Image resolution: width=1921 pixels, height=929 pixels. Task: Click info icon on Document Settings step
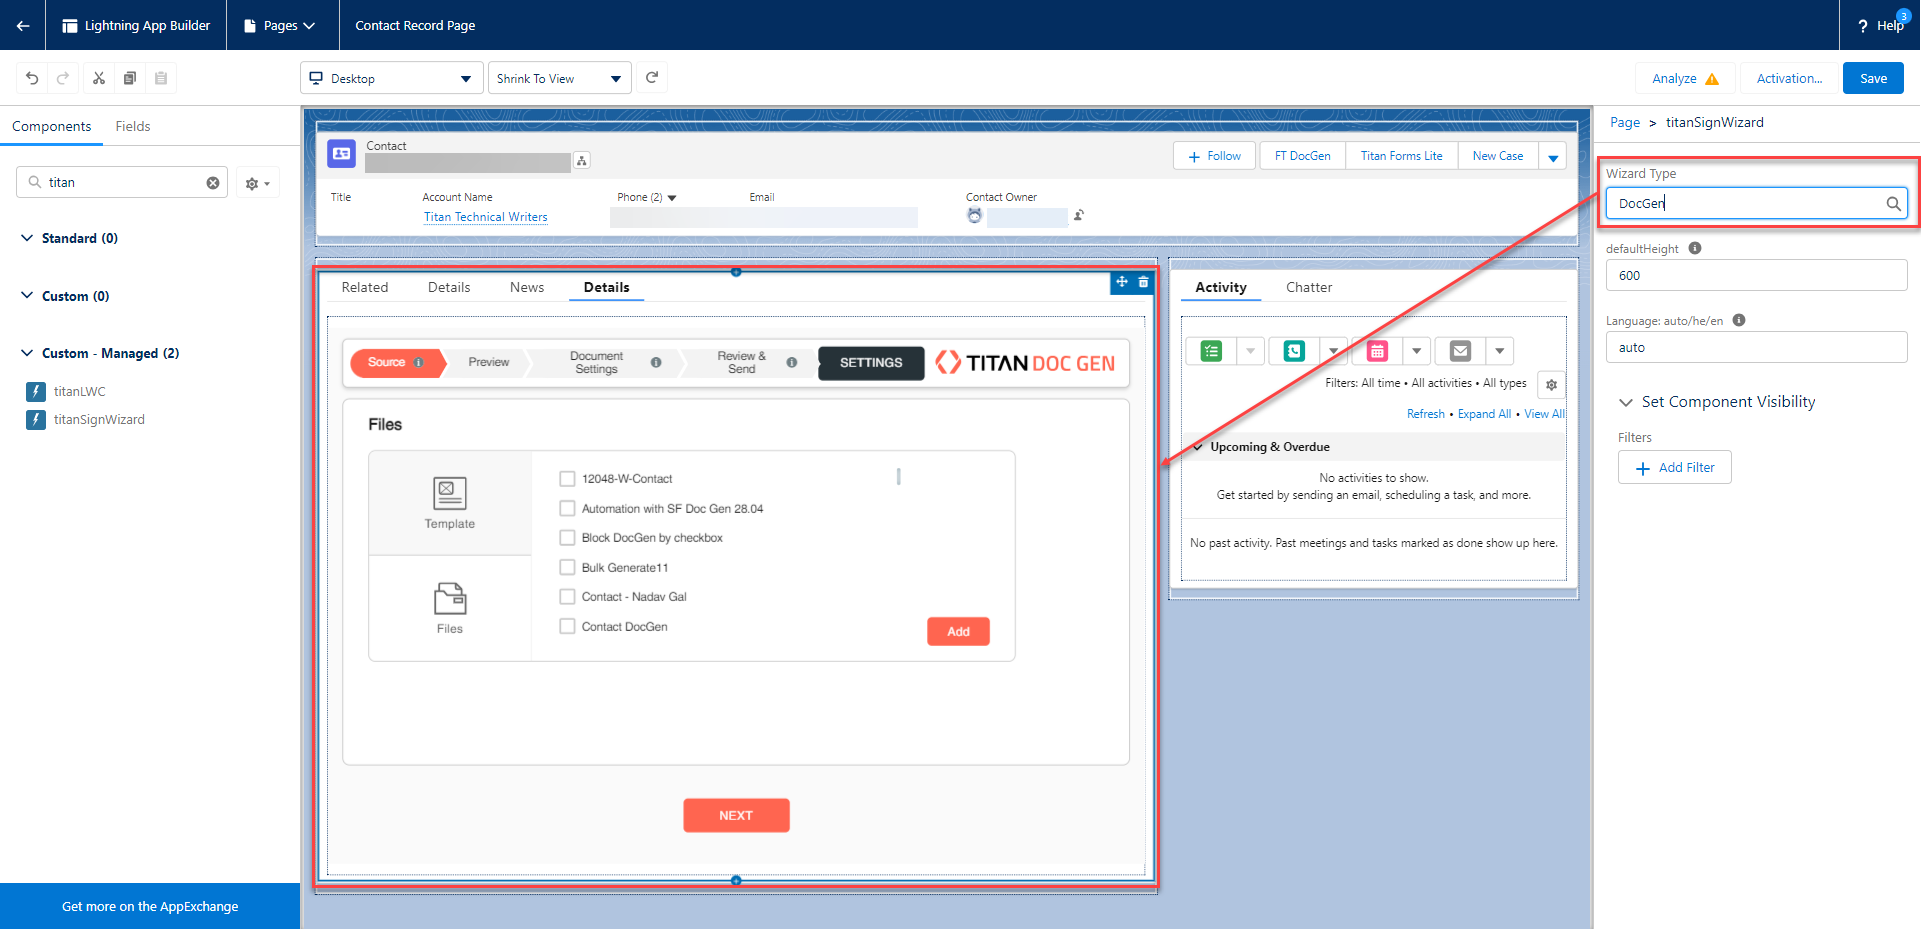[656, 362]
